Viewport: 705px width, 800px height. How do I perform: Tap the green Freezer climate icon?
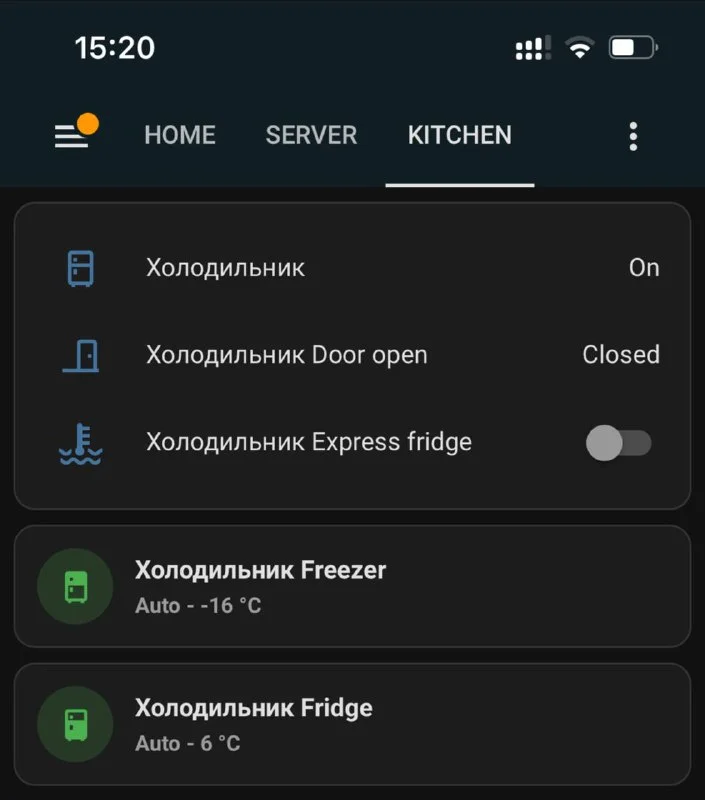(75, 586)
